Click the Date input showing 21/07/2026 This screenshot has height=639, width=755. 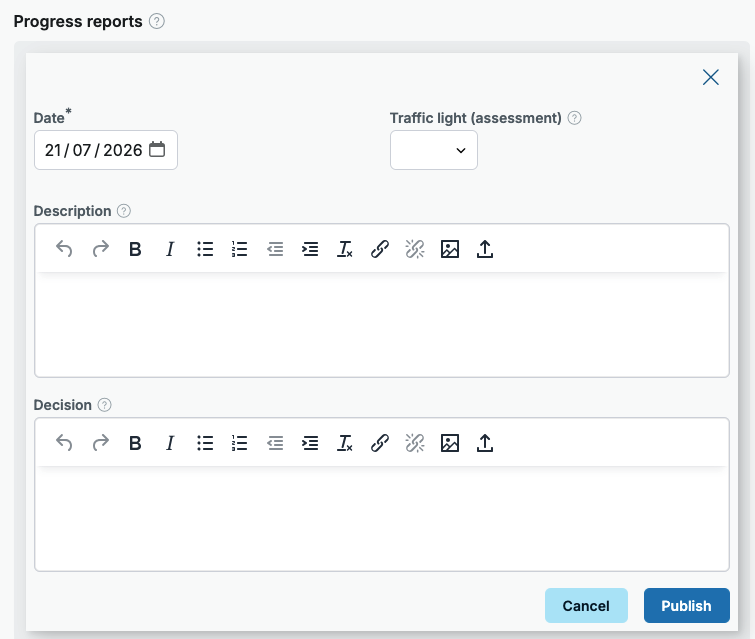point(106,150)
